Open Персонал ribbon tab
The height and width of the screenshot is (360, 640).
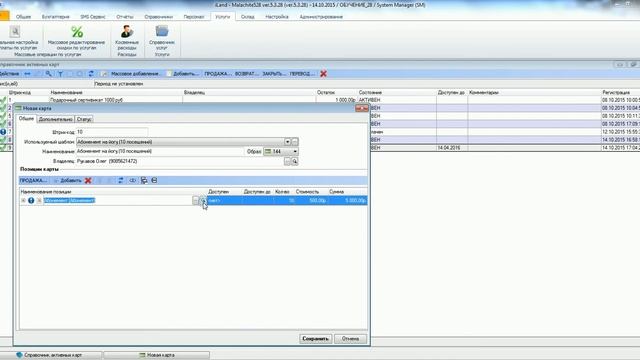tap(193, 17)
